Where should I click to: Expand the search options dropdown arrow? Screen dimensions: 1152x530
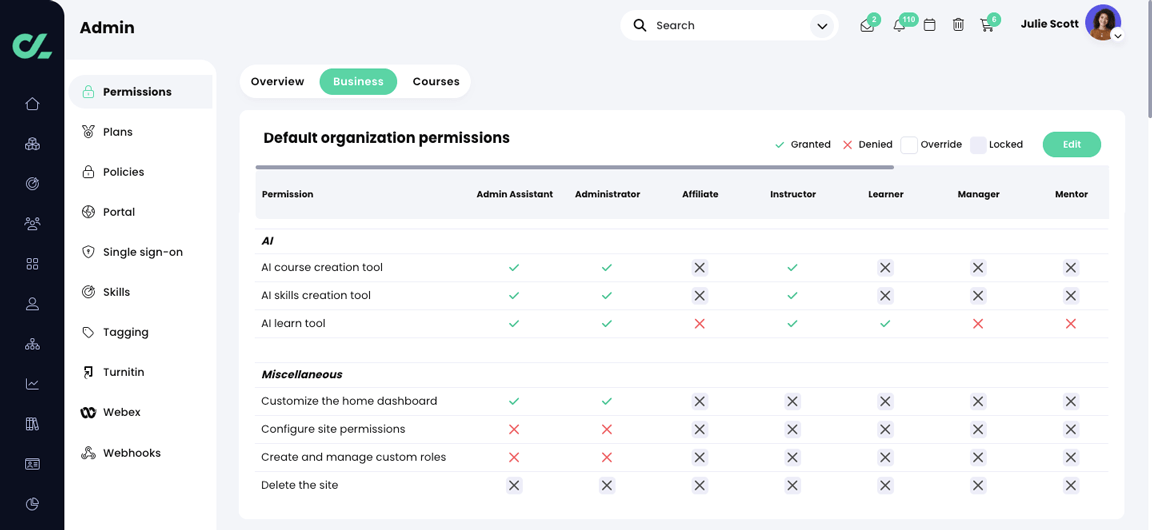click(820, 26)
